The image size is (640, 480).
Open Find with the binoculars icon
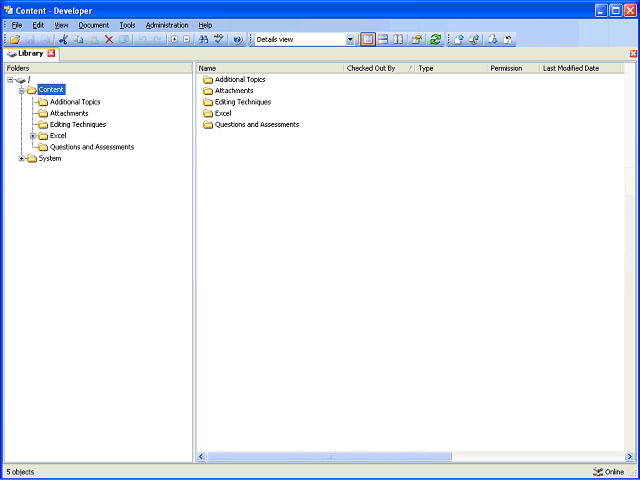coord(203,40)
